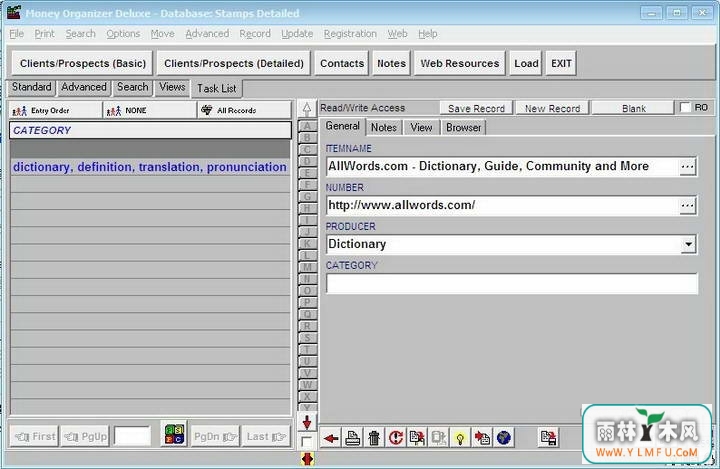The image size is (720, 469).
Task: Open the PRODUCER dropdown arrow
Action: coord(688,244)
